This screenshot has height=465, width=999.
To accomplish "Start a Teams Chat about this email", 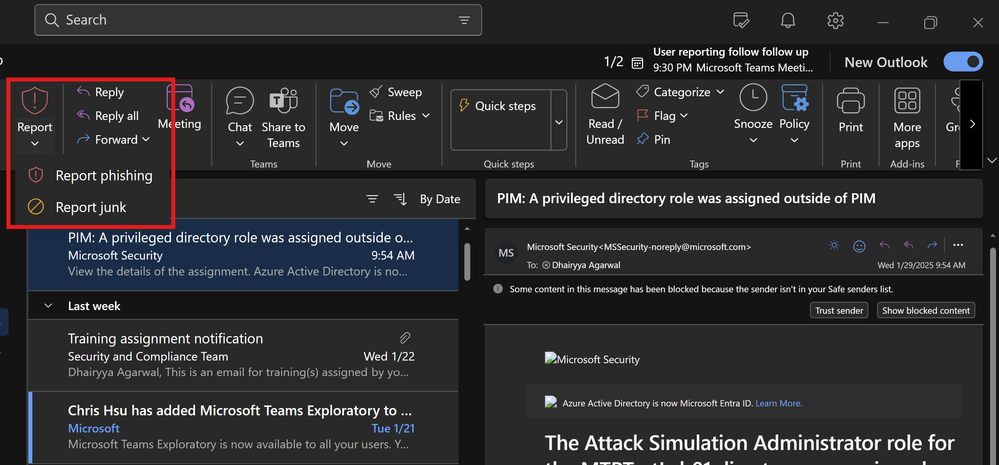I will 240,110.
